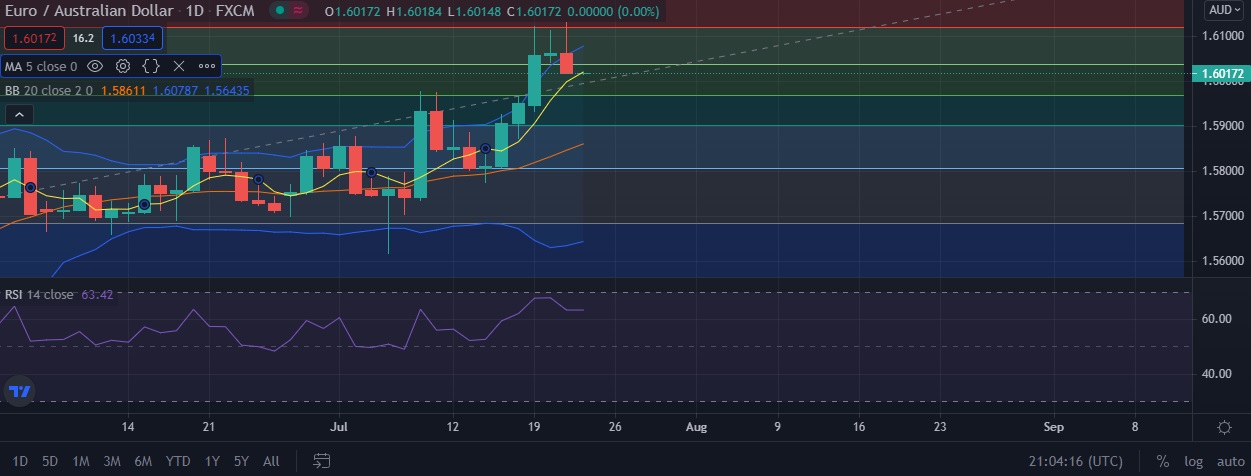This screenshot has width=1251, height=476.
Task: Open the AUD currency dropdown
Action: (x=1225, y=10)
